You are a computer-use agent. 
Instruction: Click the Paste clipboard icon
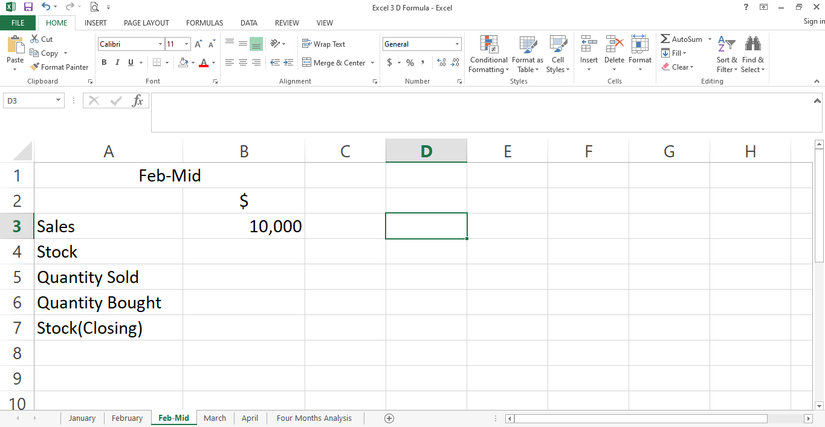15,47
